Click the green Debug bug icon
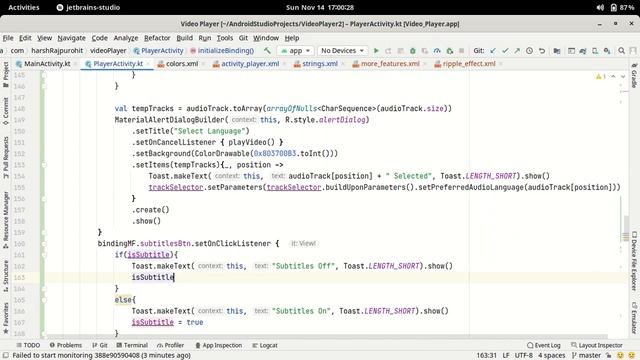 pos(413,51)
